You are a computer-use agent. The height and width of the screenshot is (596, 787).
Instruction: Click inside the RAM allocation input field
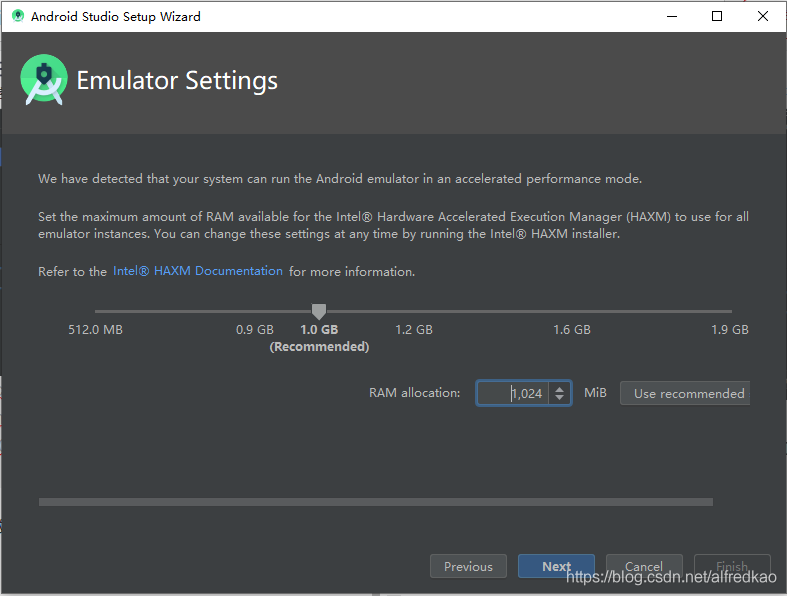coord(513,393)
